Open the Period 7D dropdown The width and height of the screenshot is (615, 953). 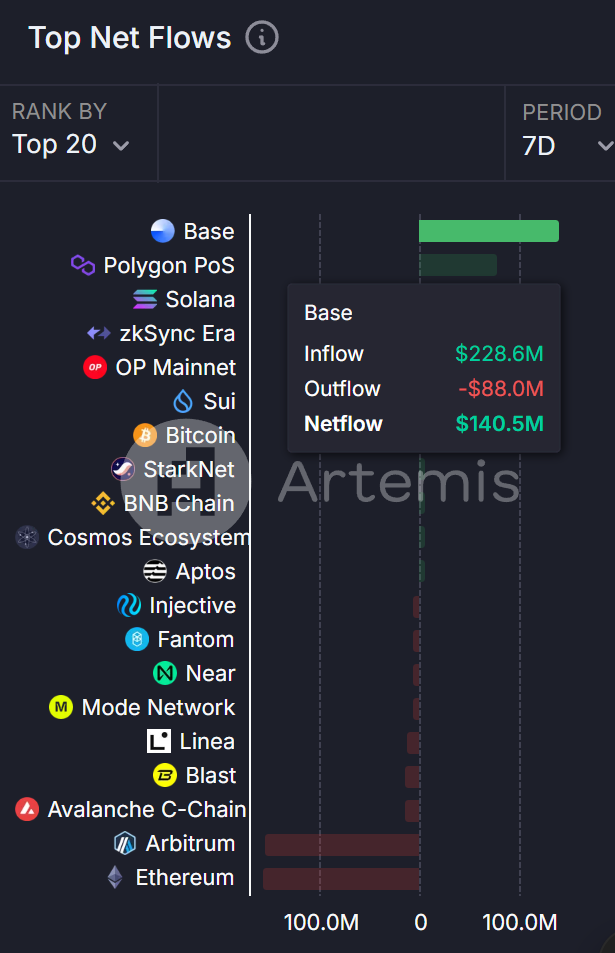pos(565,146)
